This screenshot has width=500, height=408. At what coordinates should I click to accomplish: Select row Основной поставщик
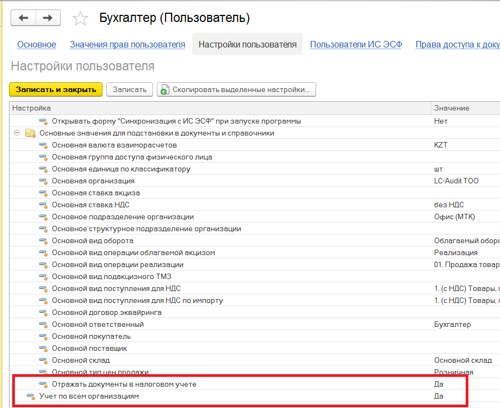pyautogui.click(x=255, y=349)
